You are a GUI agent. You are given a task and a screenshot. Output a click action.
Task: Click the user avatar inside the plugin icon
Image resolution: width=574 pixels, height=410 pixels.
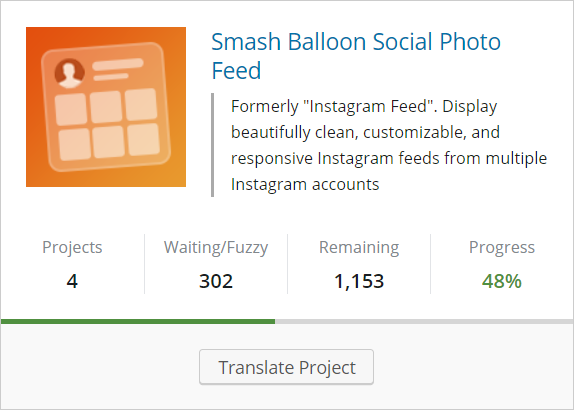coord(70,73)
